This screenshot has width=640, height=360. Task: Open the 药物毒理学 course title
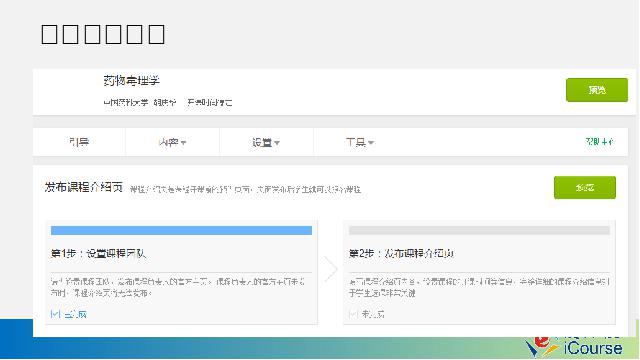click(131, 81)
